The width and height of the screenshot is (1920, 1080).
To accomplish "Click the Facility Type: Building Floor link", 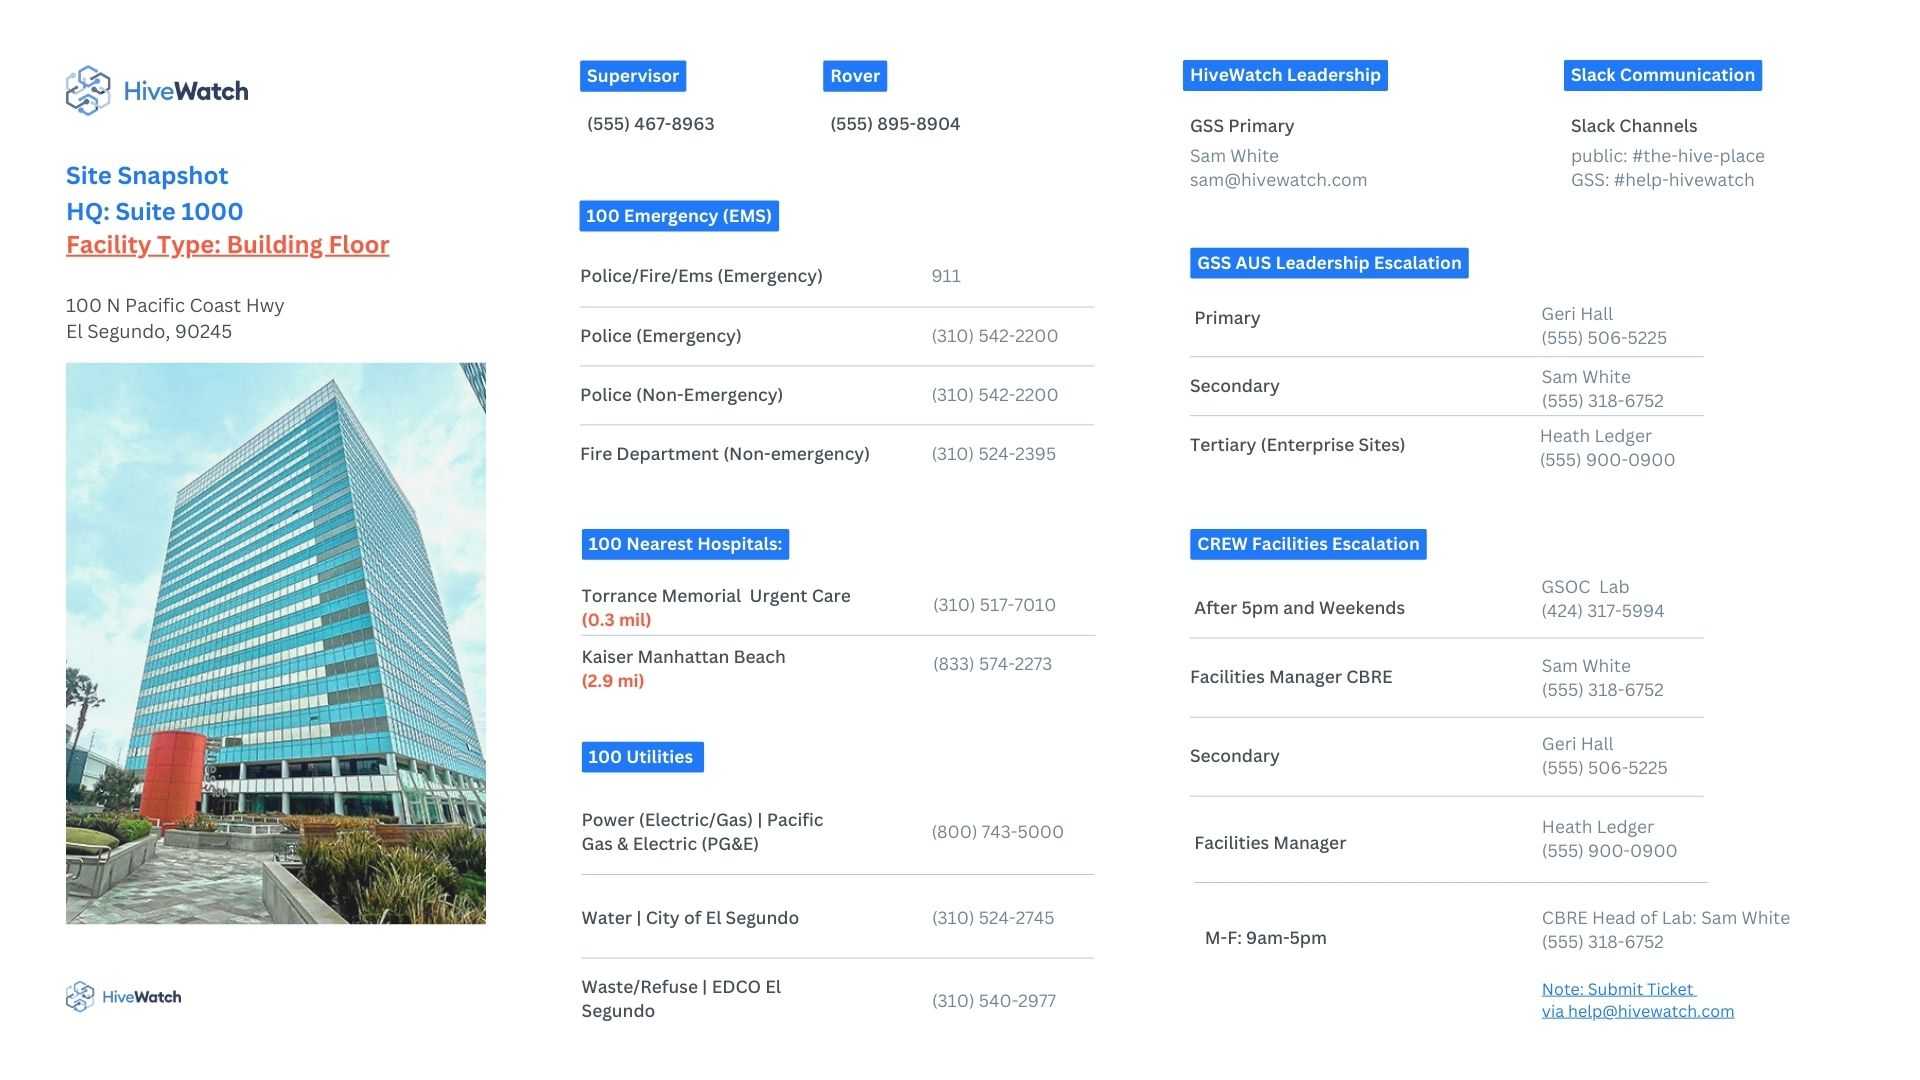I will 227,245.
